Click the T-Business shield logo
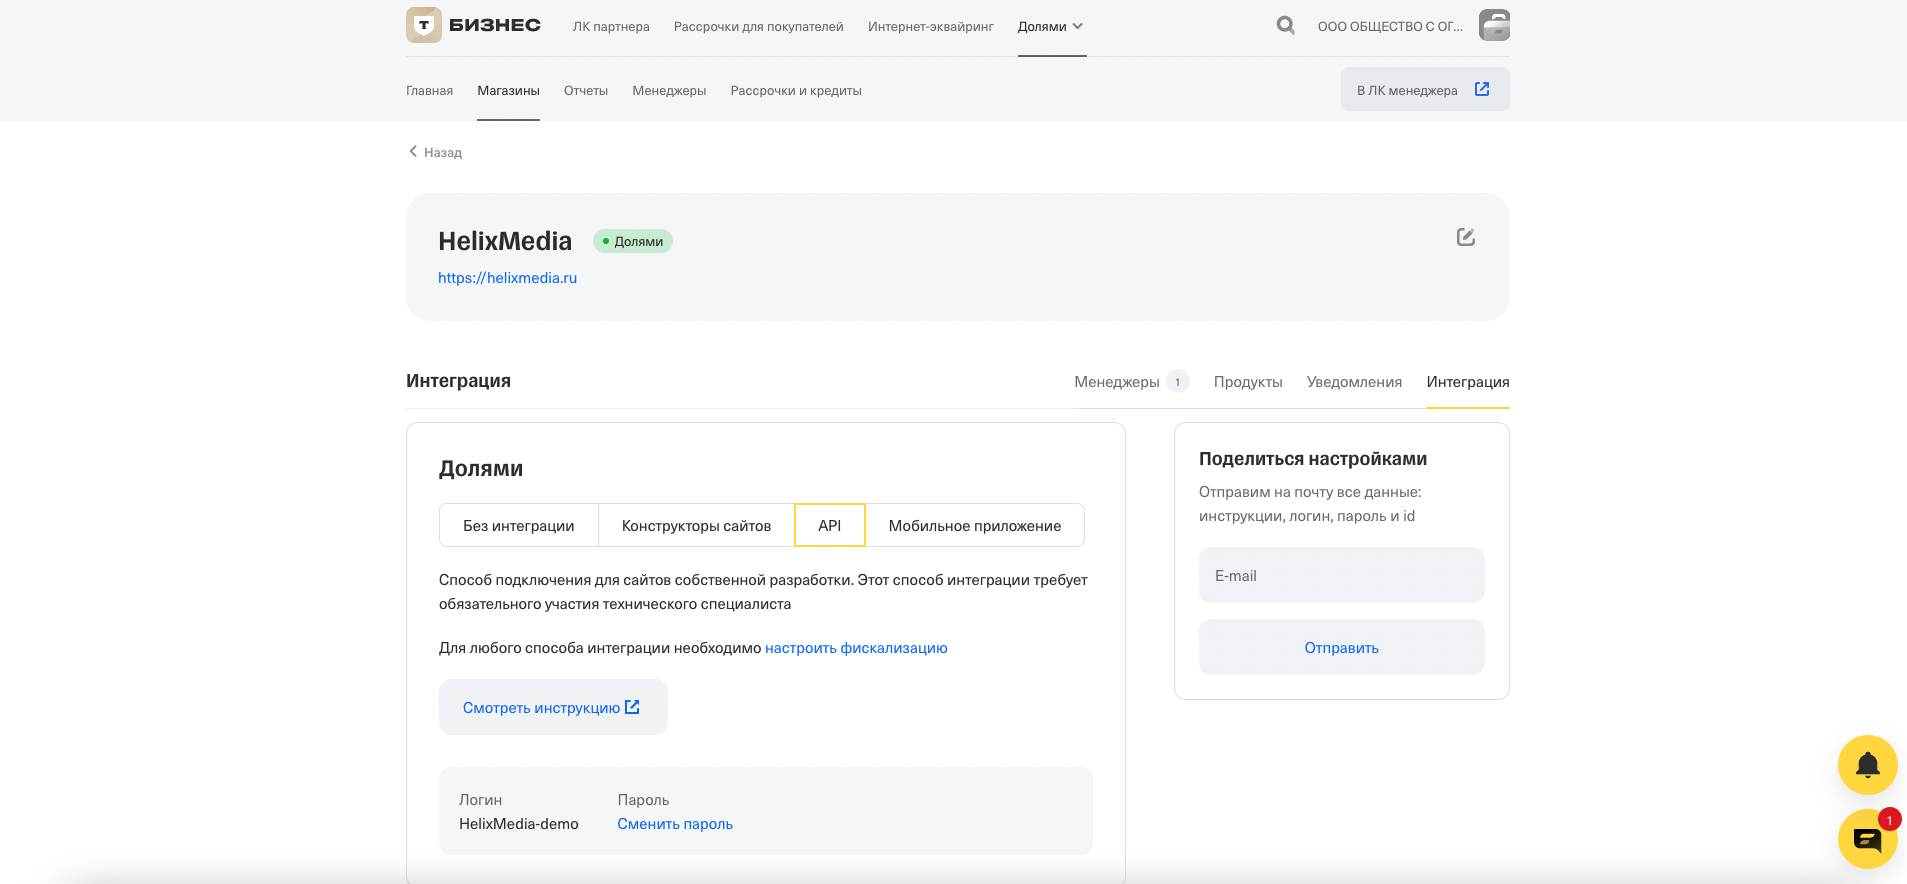1907x884 pixels. pyautogui.click(x=424, y=25)
